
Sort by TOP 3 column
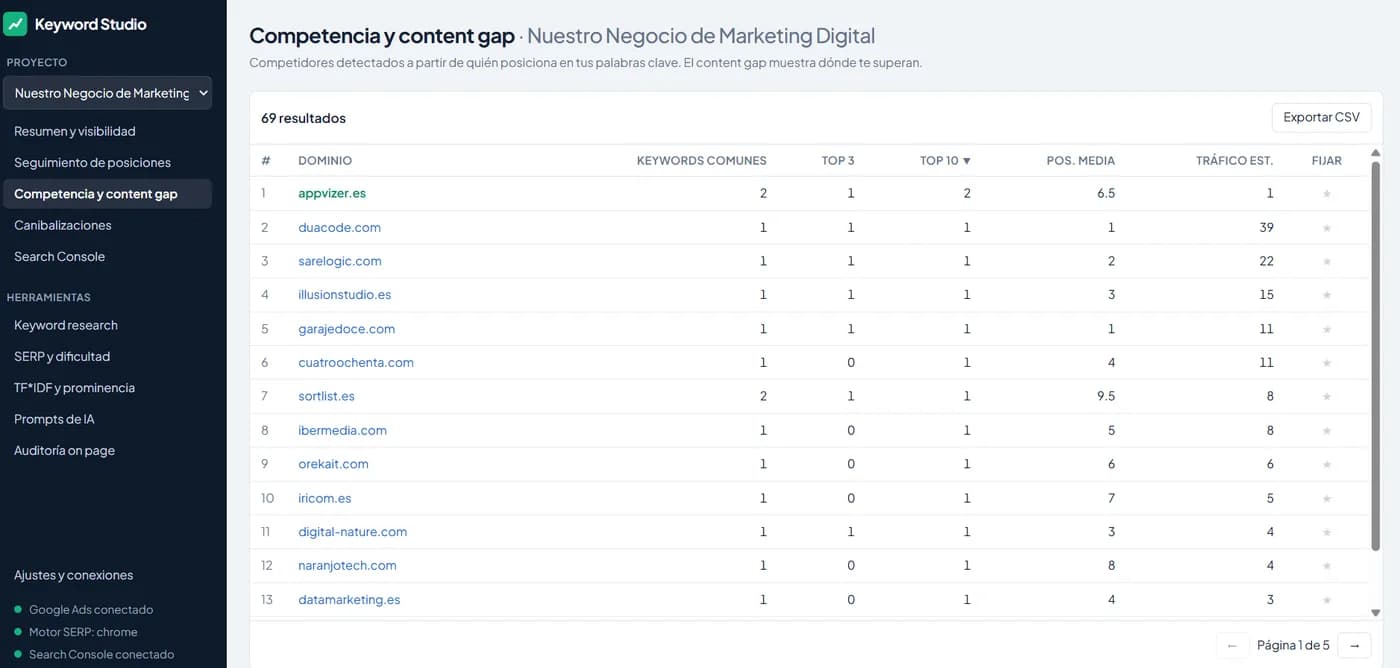(838, 160)
